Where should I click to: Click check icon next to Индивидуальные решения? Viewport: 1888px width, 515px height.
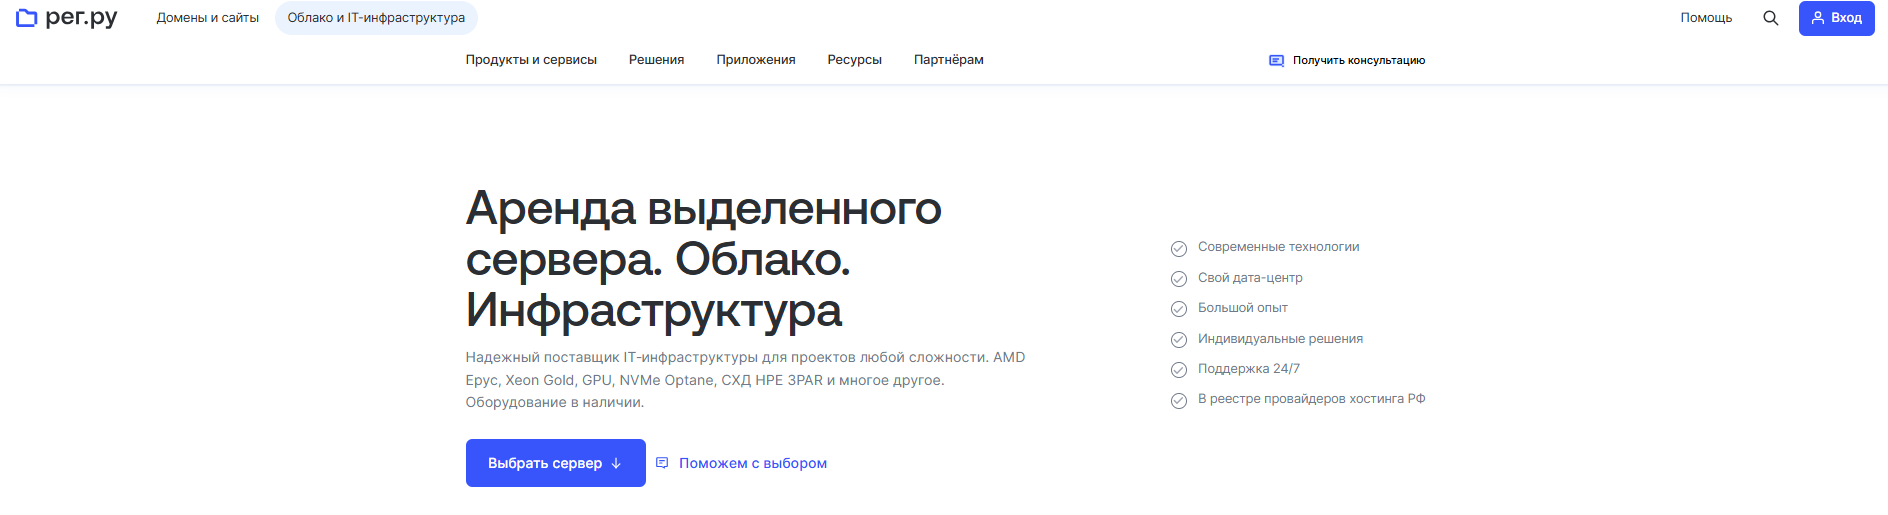tap(1179, 340)
